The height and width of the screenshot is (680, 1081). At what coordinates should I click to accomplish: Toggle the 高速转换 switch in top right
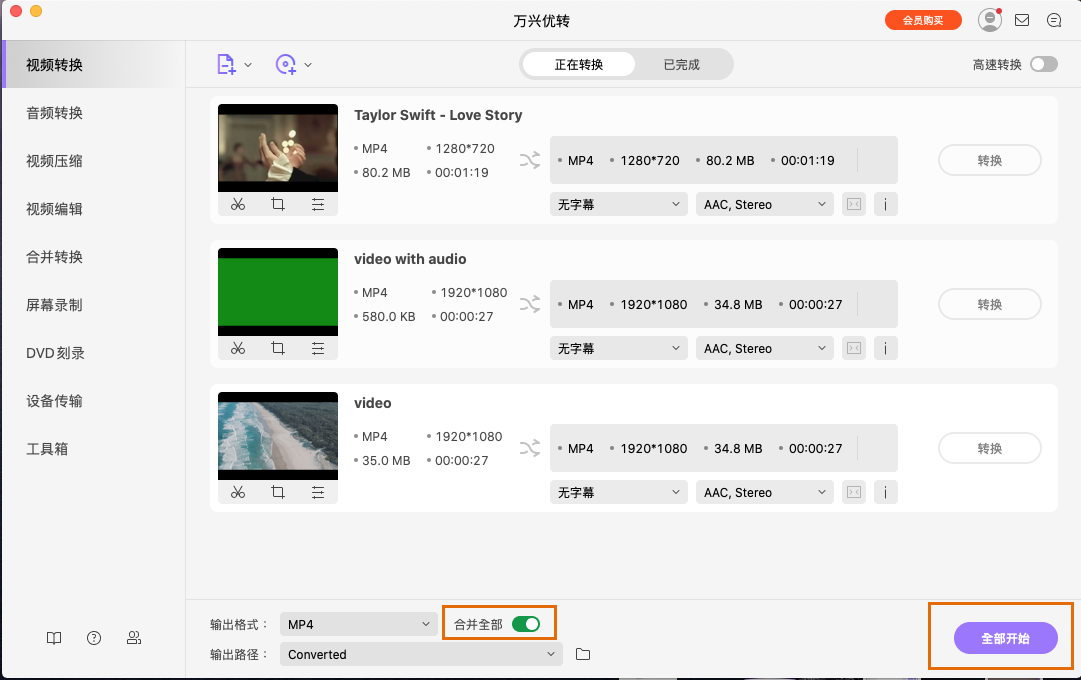point(1044,62)
